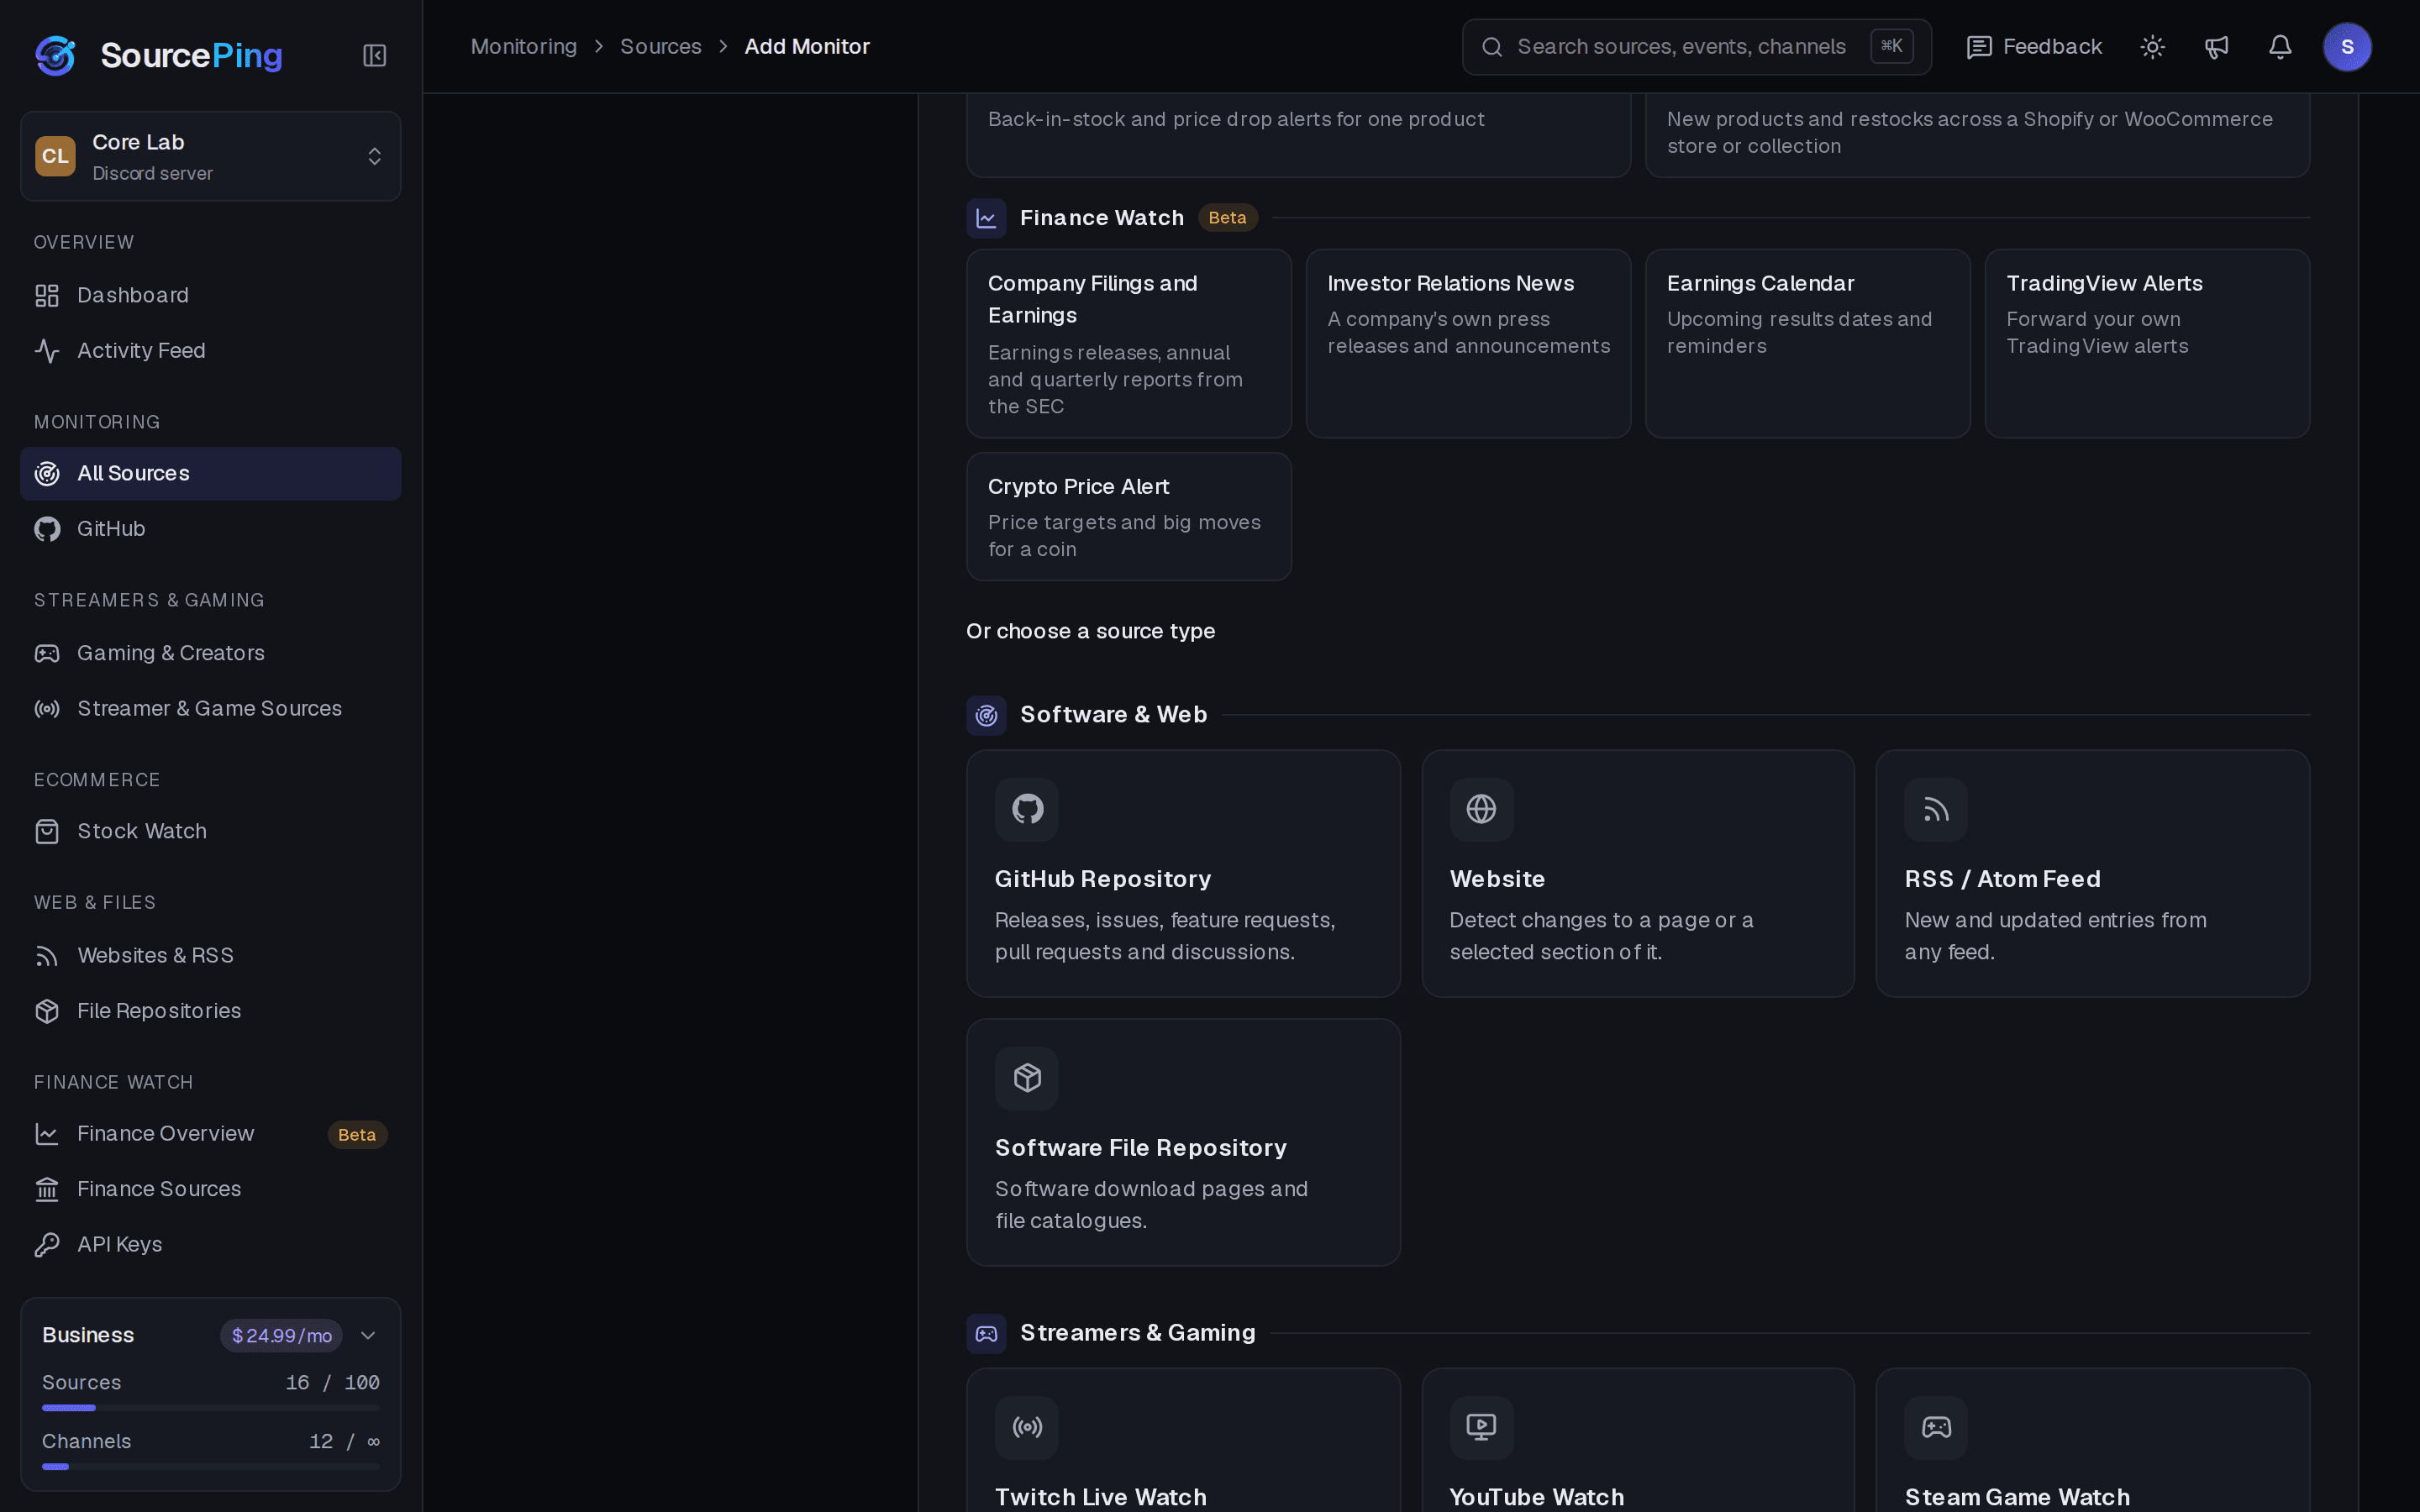The width and height of the screenshot is (2420, 1512).
Task: Select TradingView Alerts card
Action: [x=2147, y=344]
